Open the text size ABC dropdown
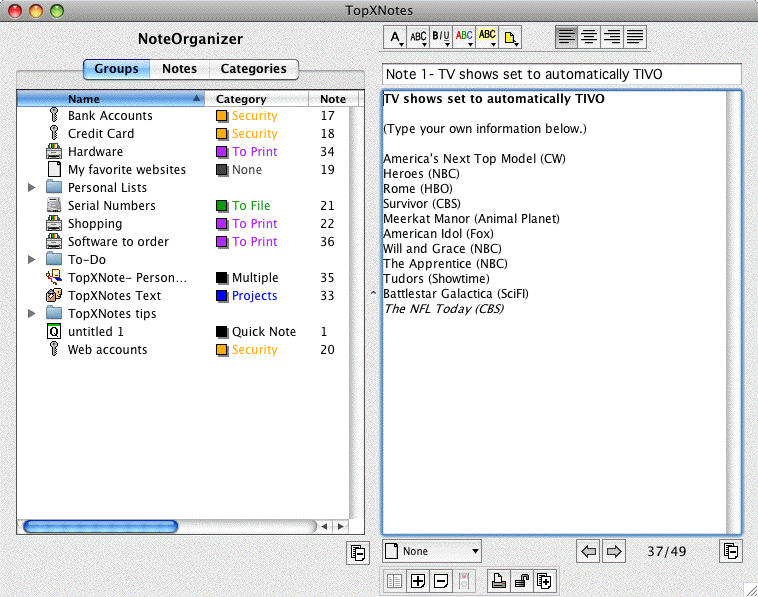The width and height of the screenshot is (758, 597). tap(418, 37)
